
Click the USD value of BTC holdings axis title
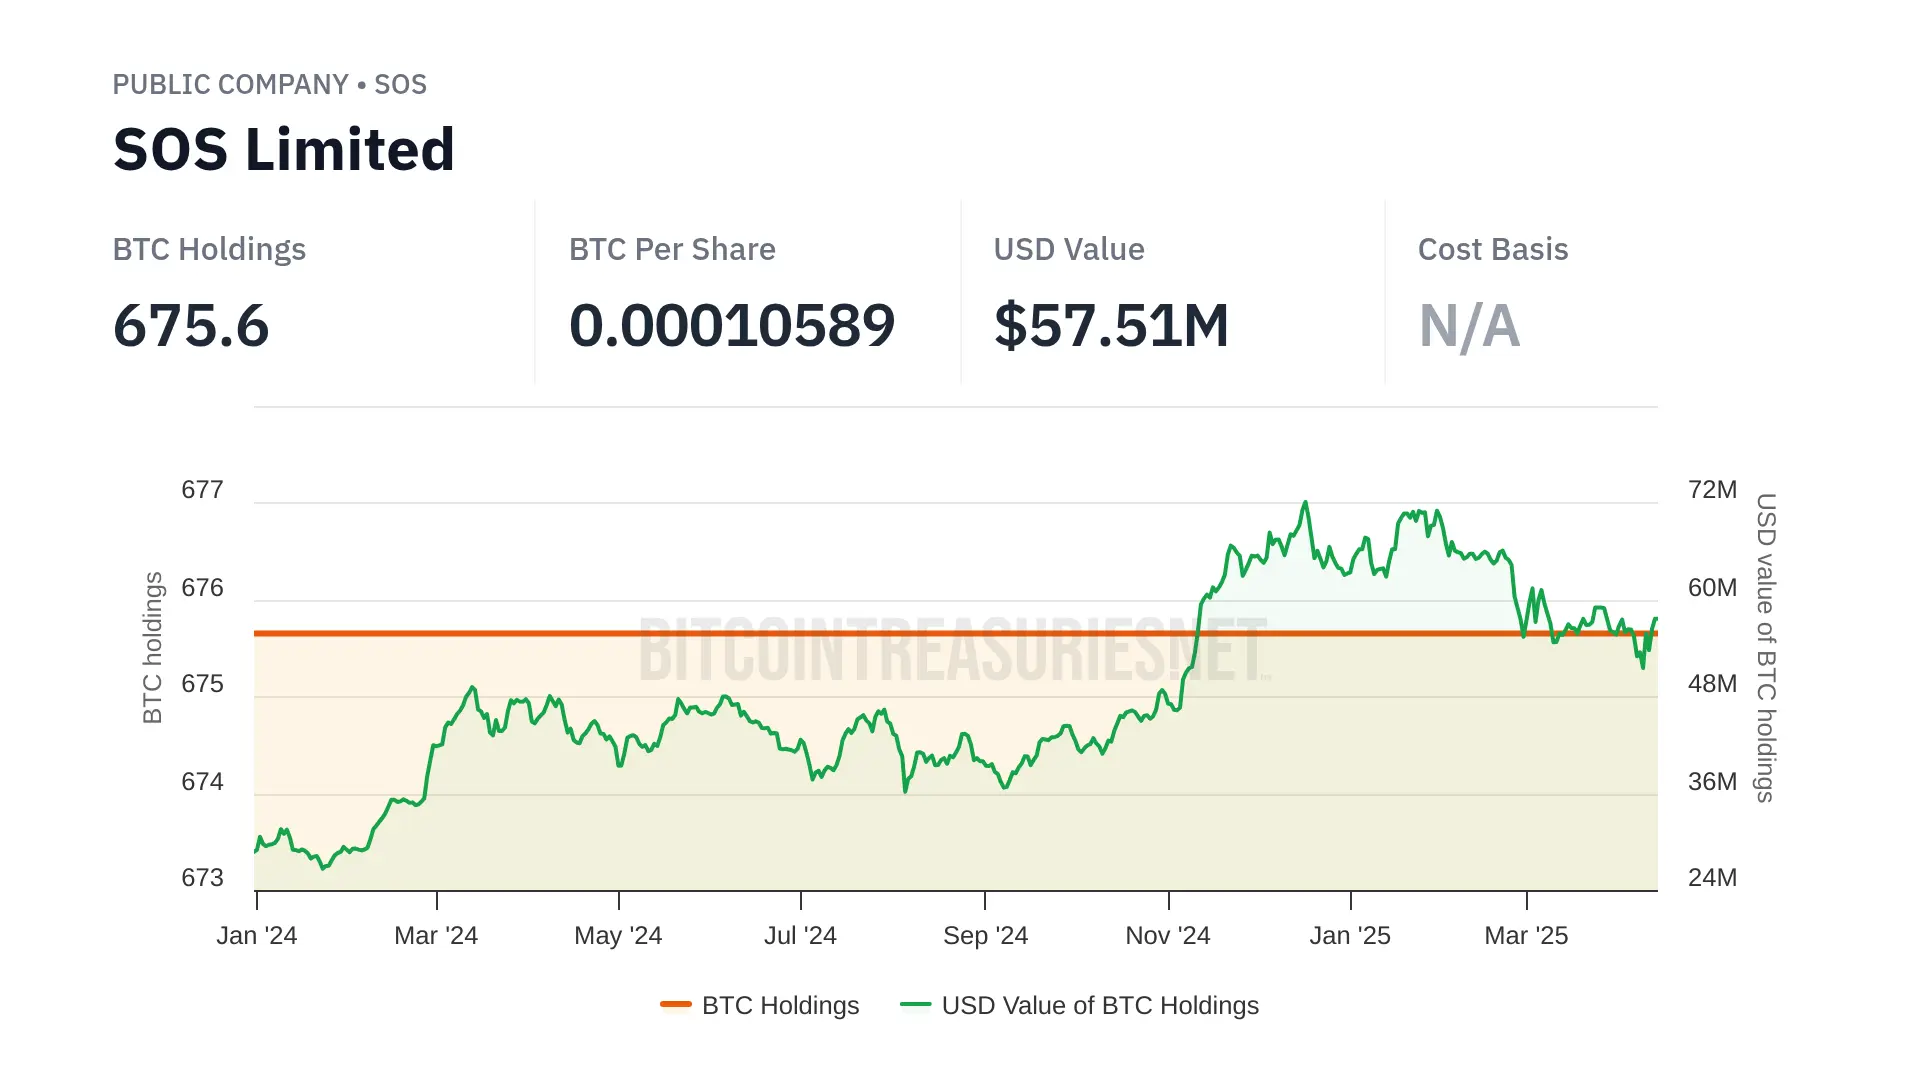1766,648
